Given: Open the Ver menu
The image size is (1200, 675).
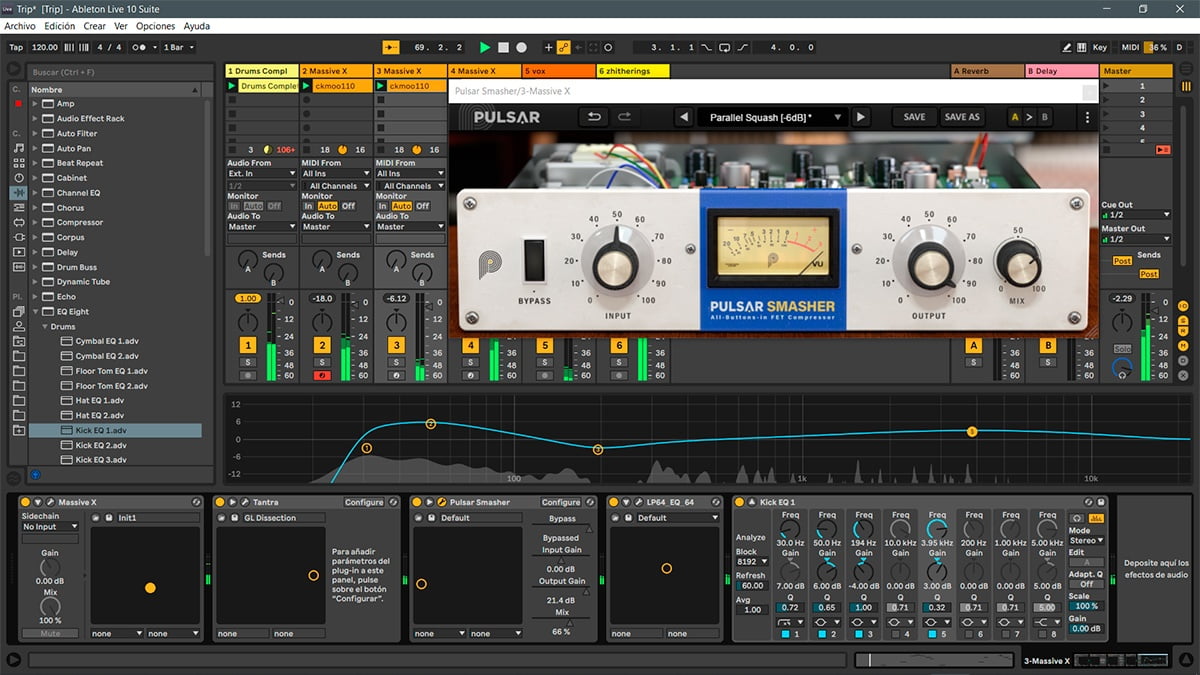Looking at the screenshot, I should click(x=121, y=26).
